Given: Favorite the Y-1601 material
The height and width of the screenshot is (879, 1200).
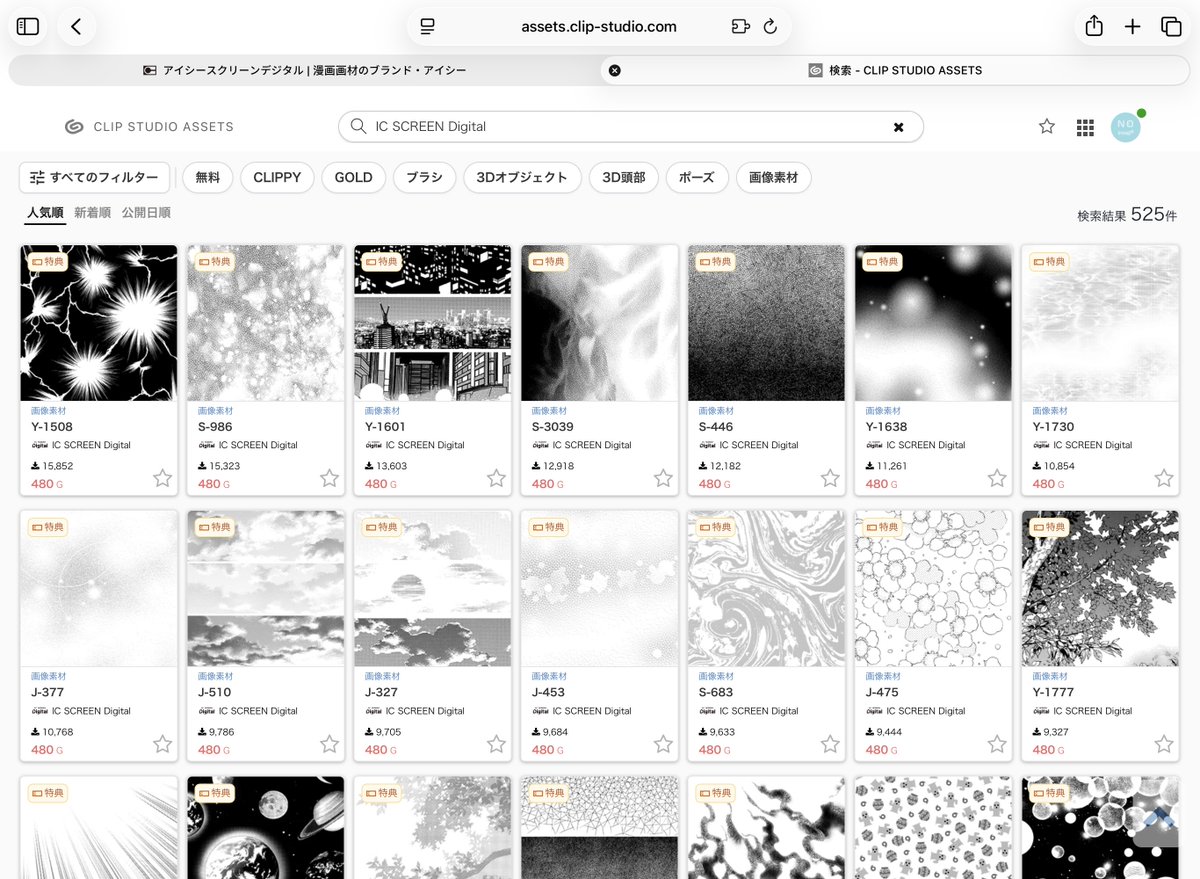Looking at the screenshot, I should (497, 478).
